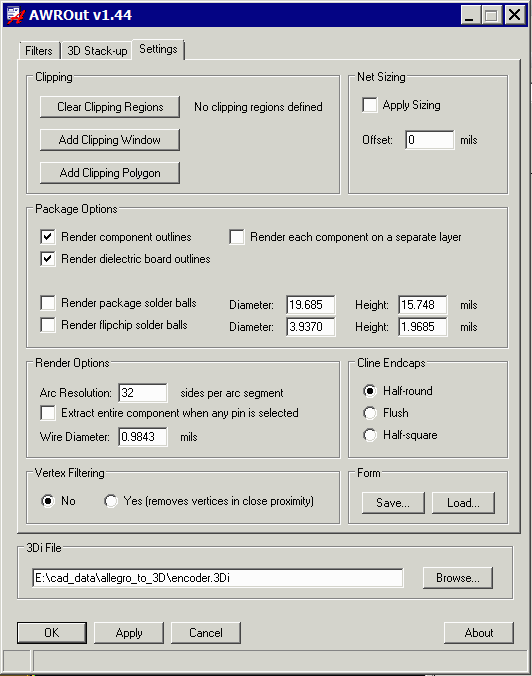
Task: Click Browse... for 3Di file
Action: (x=458, y=578)
